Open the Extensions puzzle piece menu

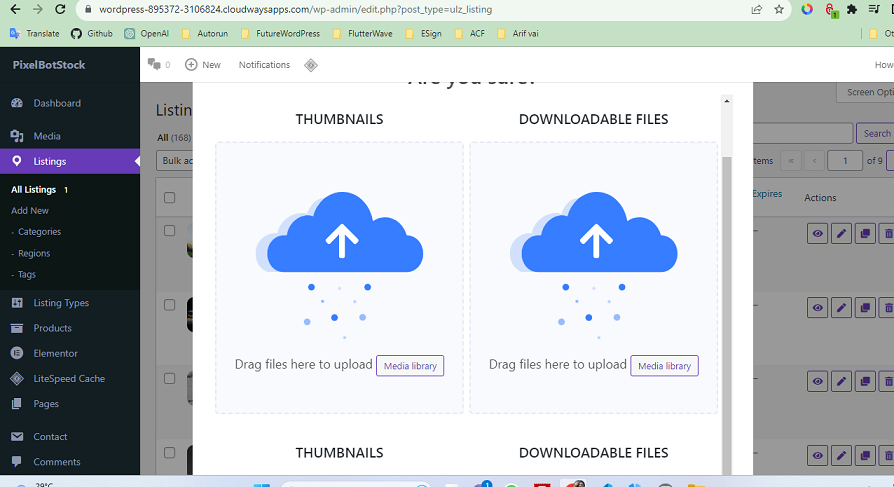pos(852,9)
